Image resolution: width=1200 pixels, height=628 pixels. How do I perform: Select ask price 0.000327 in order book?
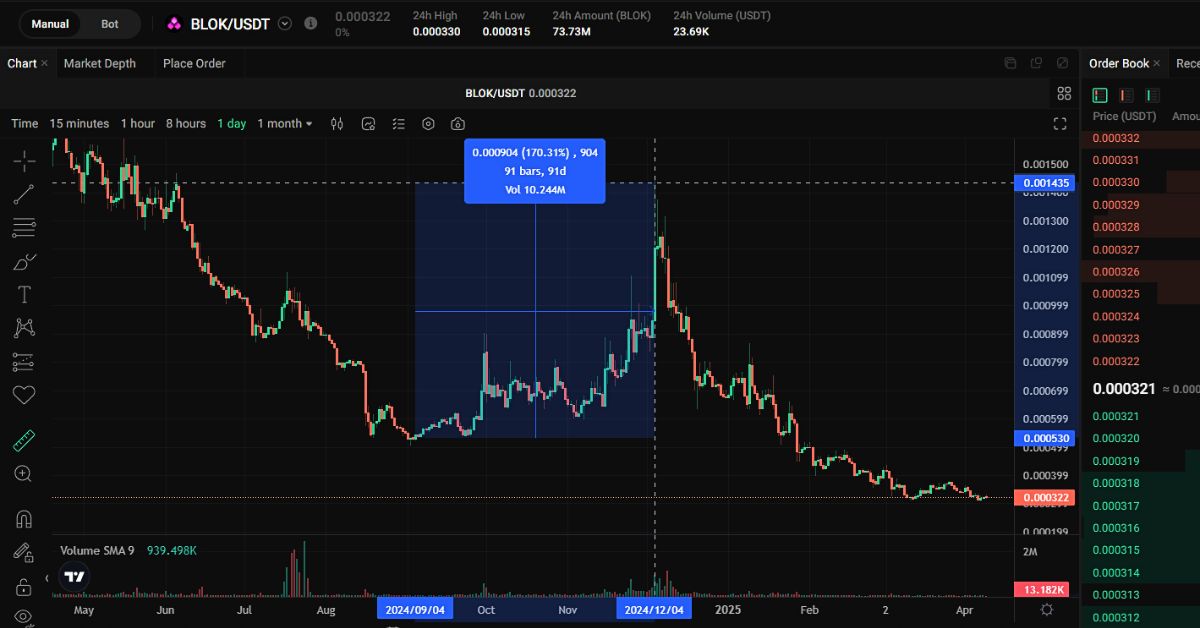point(1116,250)
